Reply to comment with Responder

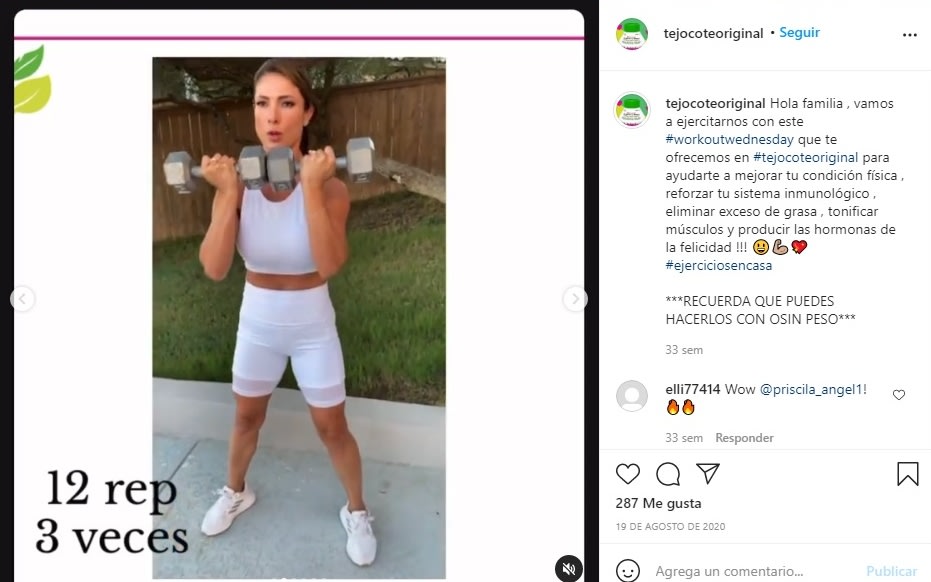[745, 438]
